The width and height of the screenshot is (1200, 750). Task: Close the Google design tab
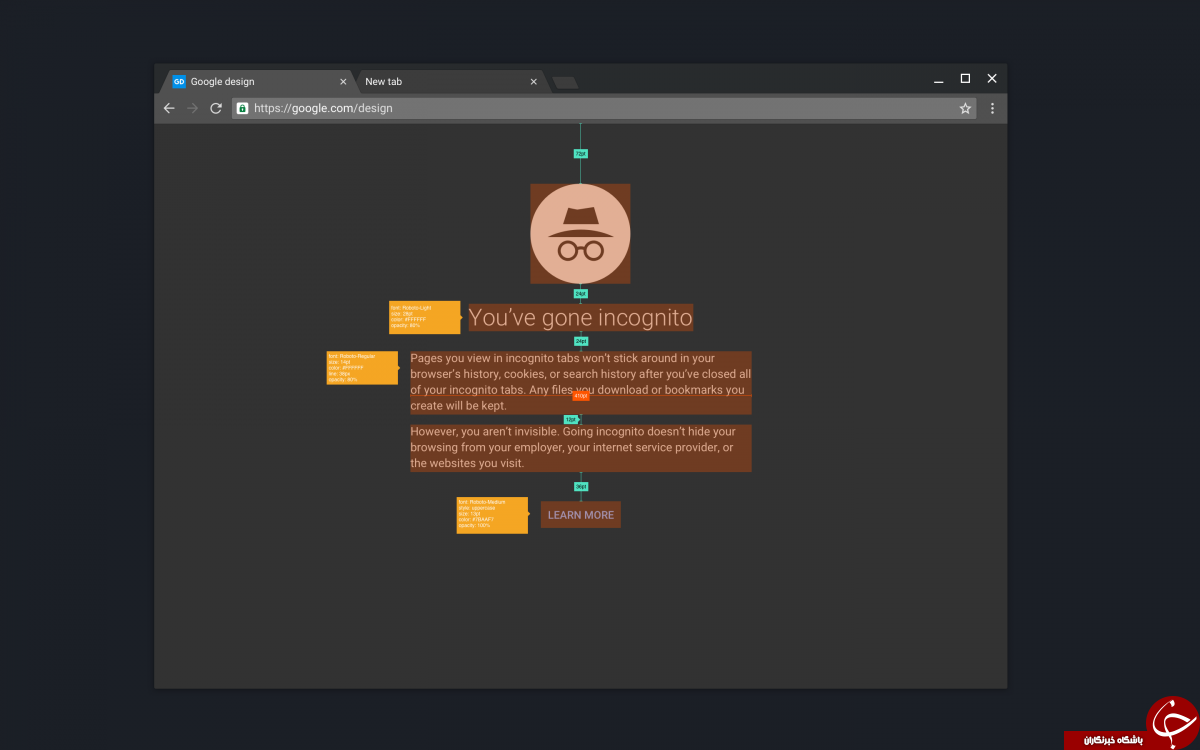coord(343,82)
